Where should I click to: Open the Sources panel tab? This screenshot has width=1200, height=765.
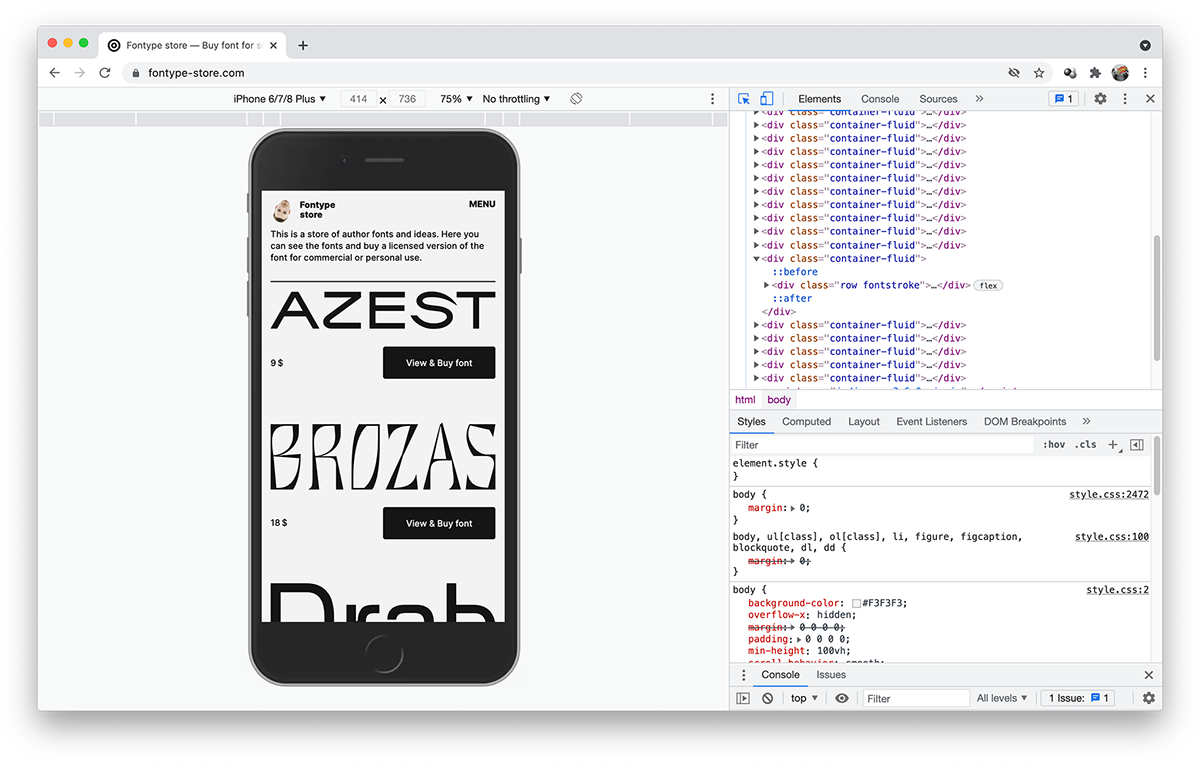coord(938,99)
